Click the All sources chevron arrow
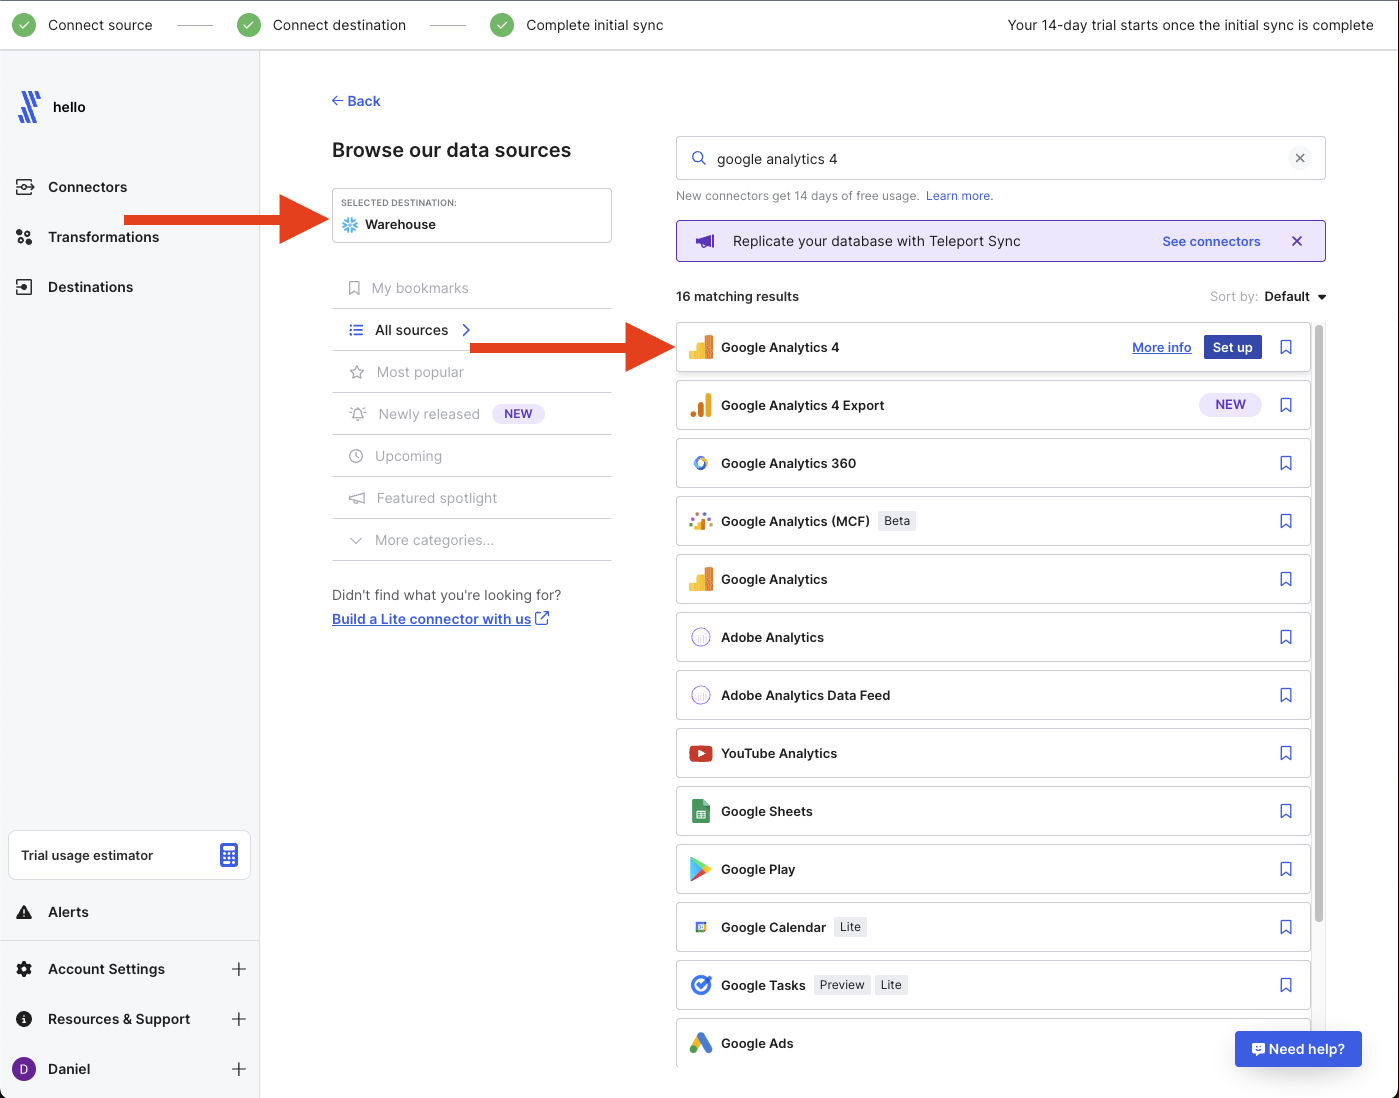 click(466, 330)
